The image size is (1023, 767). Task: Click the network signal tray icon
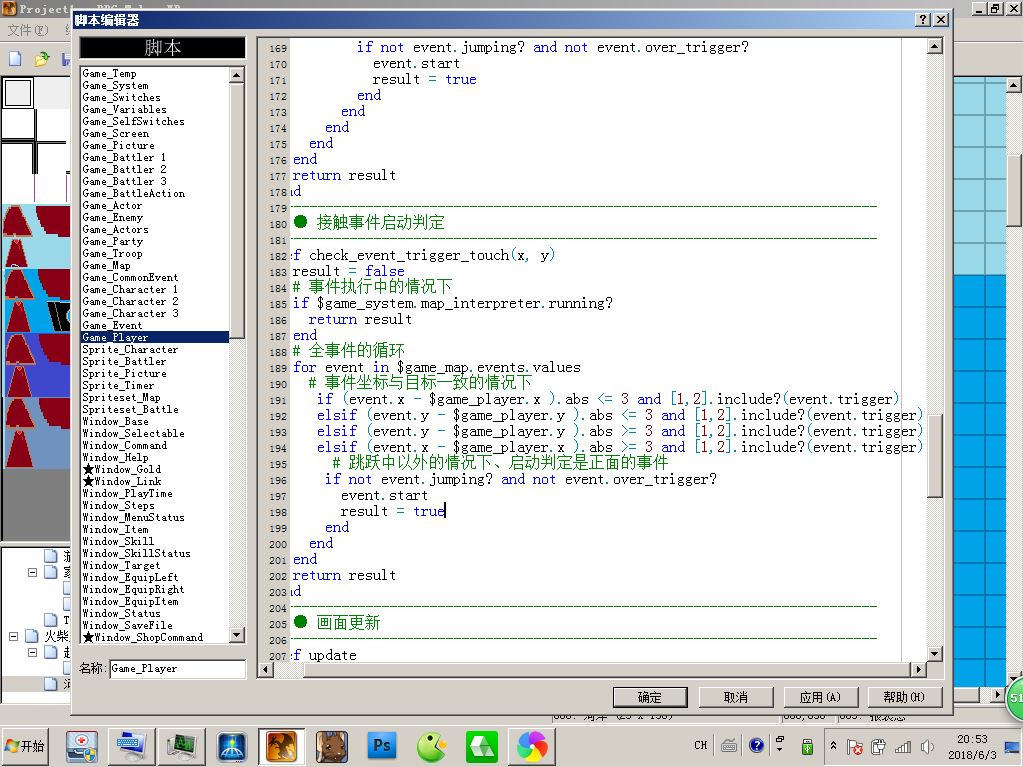(904, 747)
